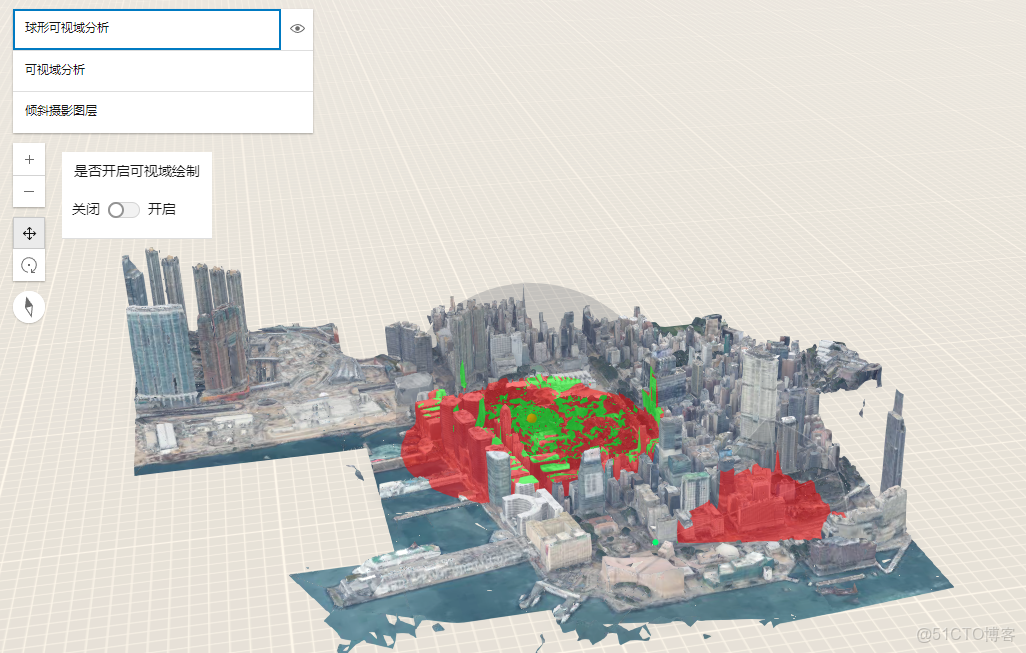This screenshot has width=1026, height=653.
Task: Click the compass to reset map orientation
Action: [29, 306]
